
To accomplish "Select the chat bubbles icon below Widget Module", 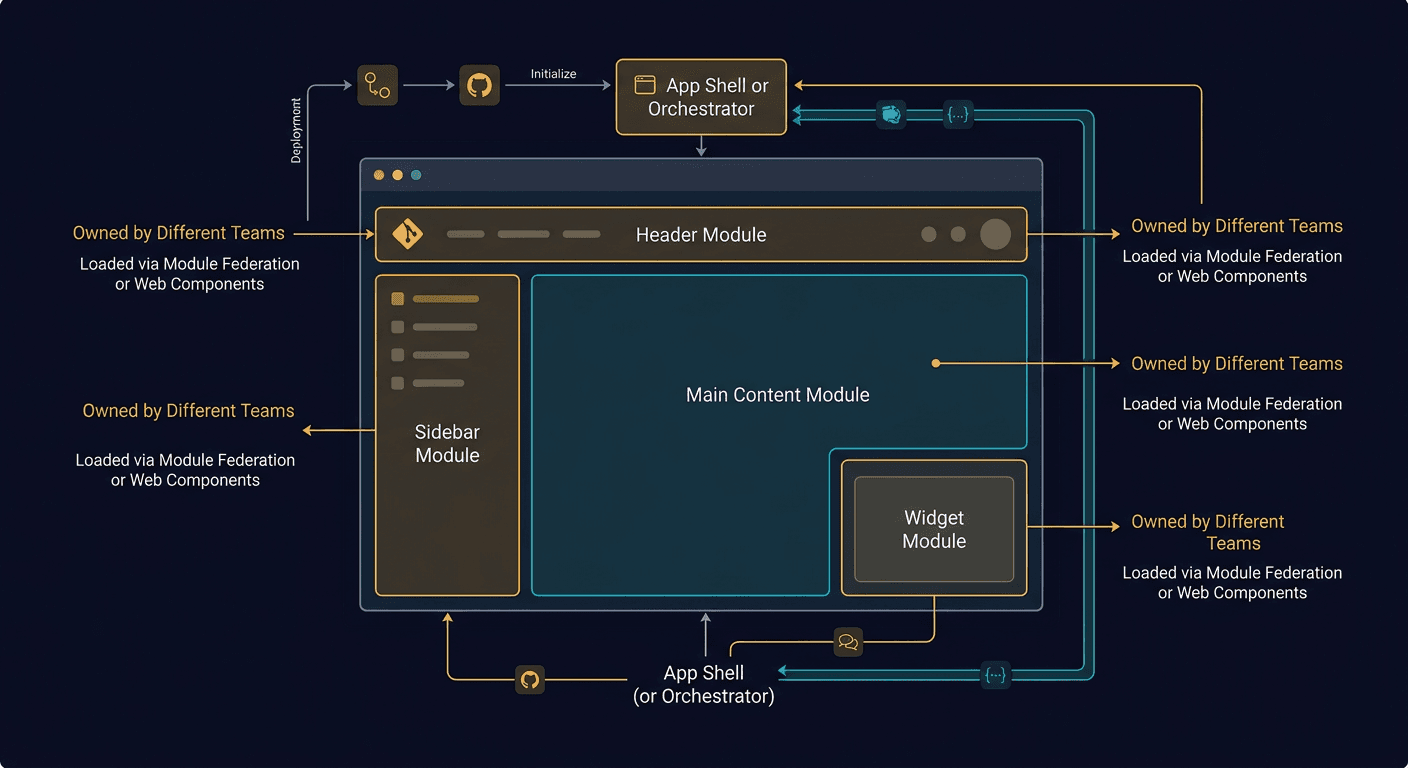I will tap(848, 642).
